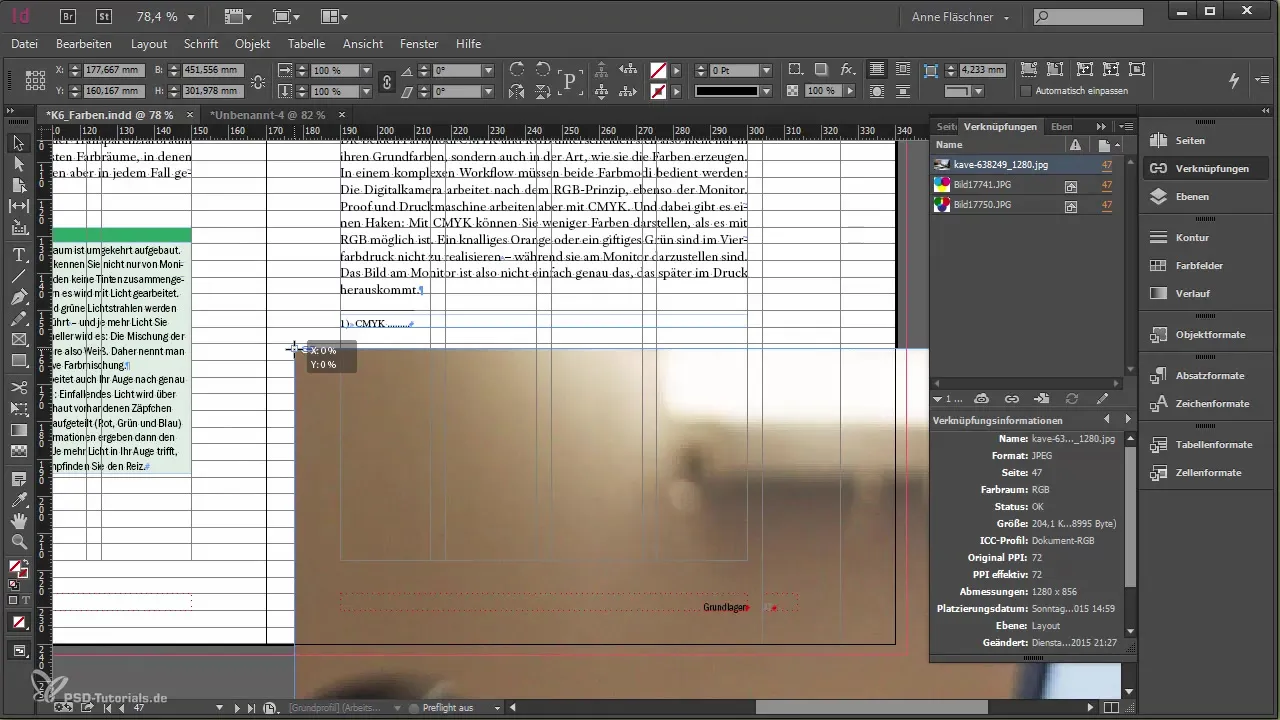The image size is (1280, 720).
Task: Open the Verlauf panel button
Action: click(x=1206, y=294)
